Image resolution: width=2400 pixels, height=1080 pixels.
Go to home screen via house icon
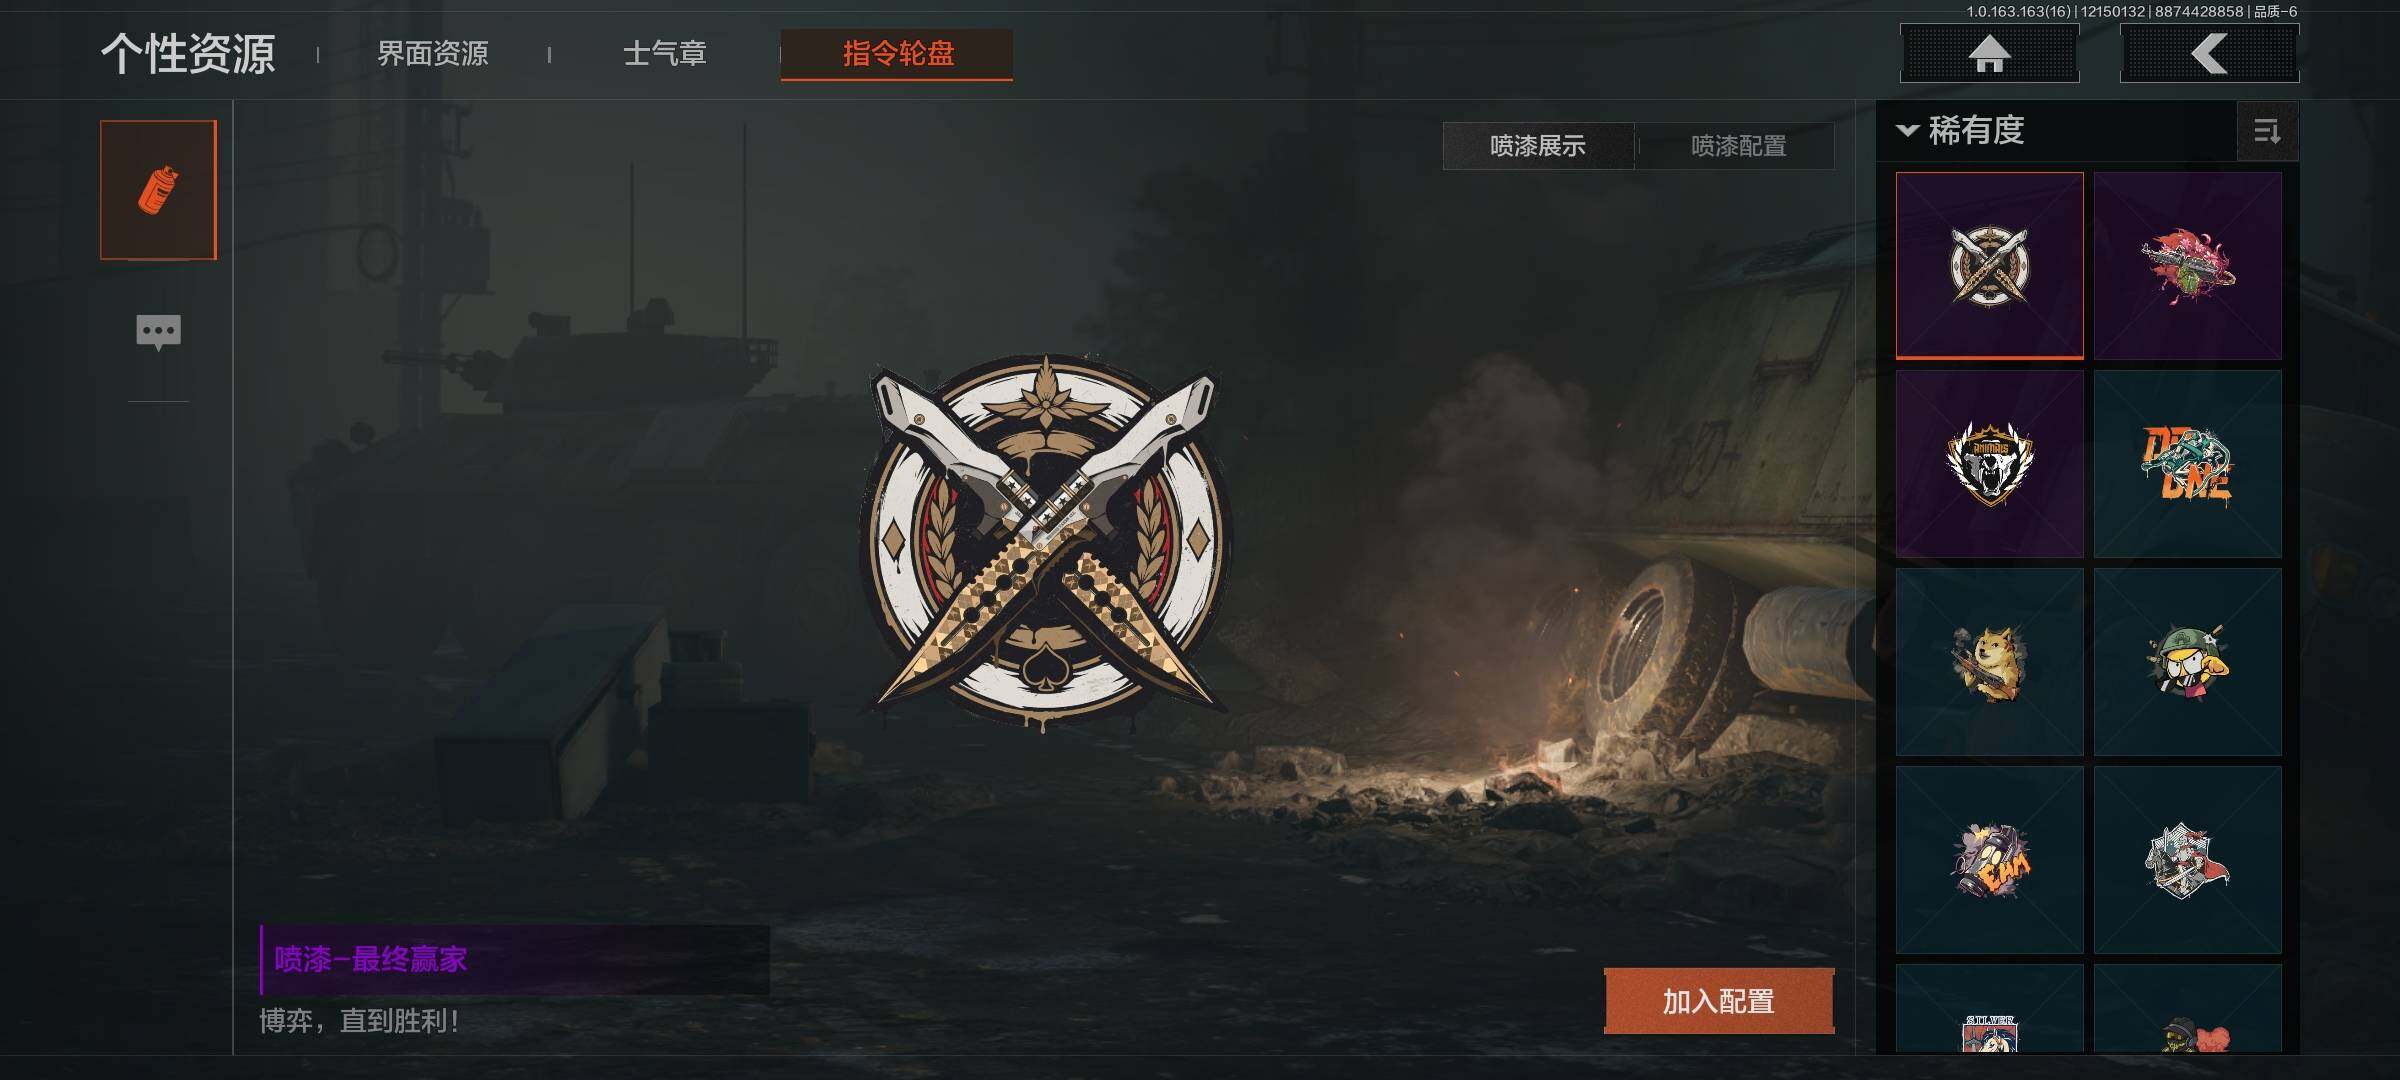[1989, 54]
